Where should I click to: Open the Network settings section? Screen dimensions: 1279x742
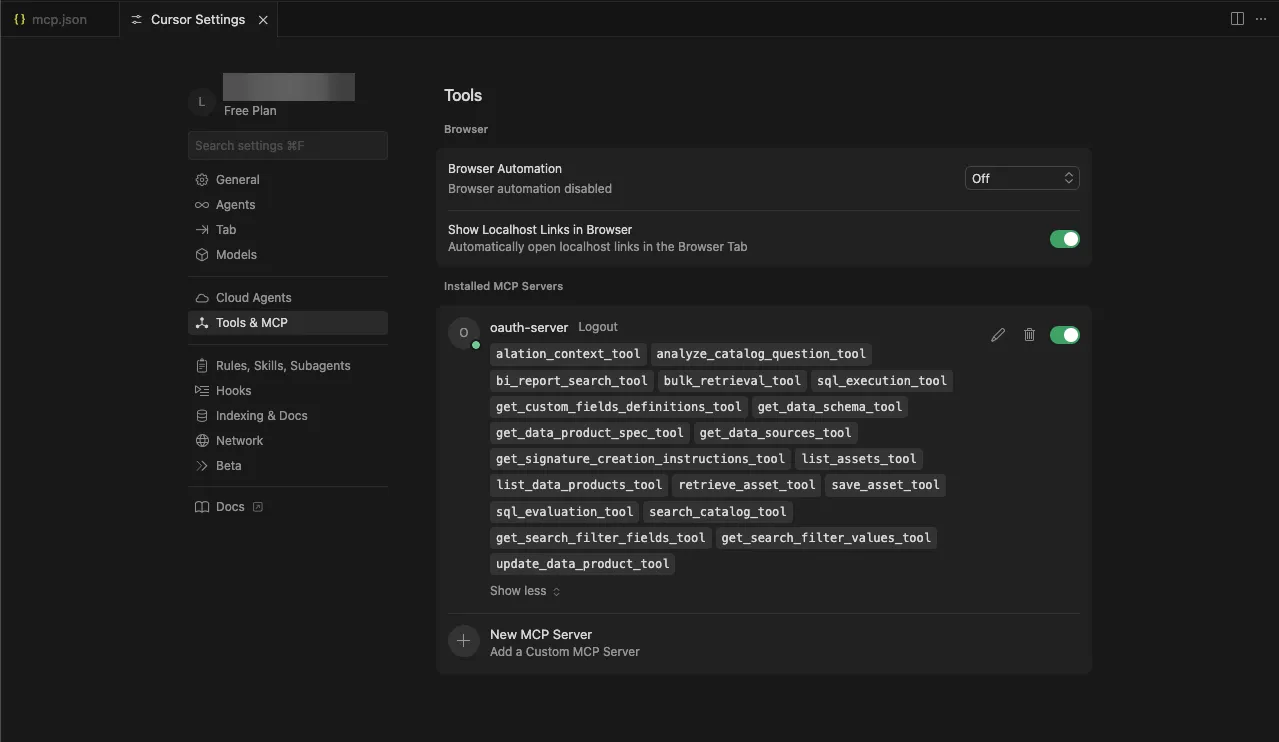click(240, 440)
